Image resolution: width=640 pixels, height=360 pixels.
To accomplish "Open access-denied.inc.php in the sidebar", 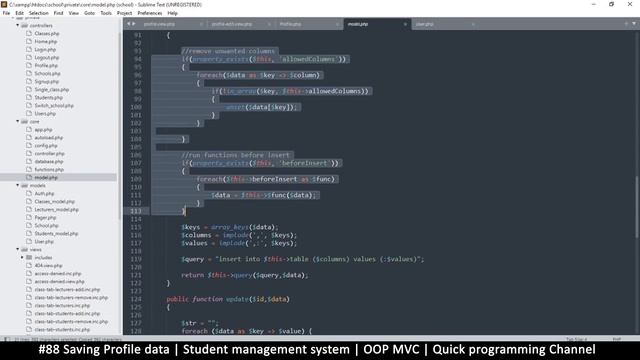I will tap(58, 273).
